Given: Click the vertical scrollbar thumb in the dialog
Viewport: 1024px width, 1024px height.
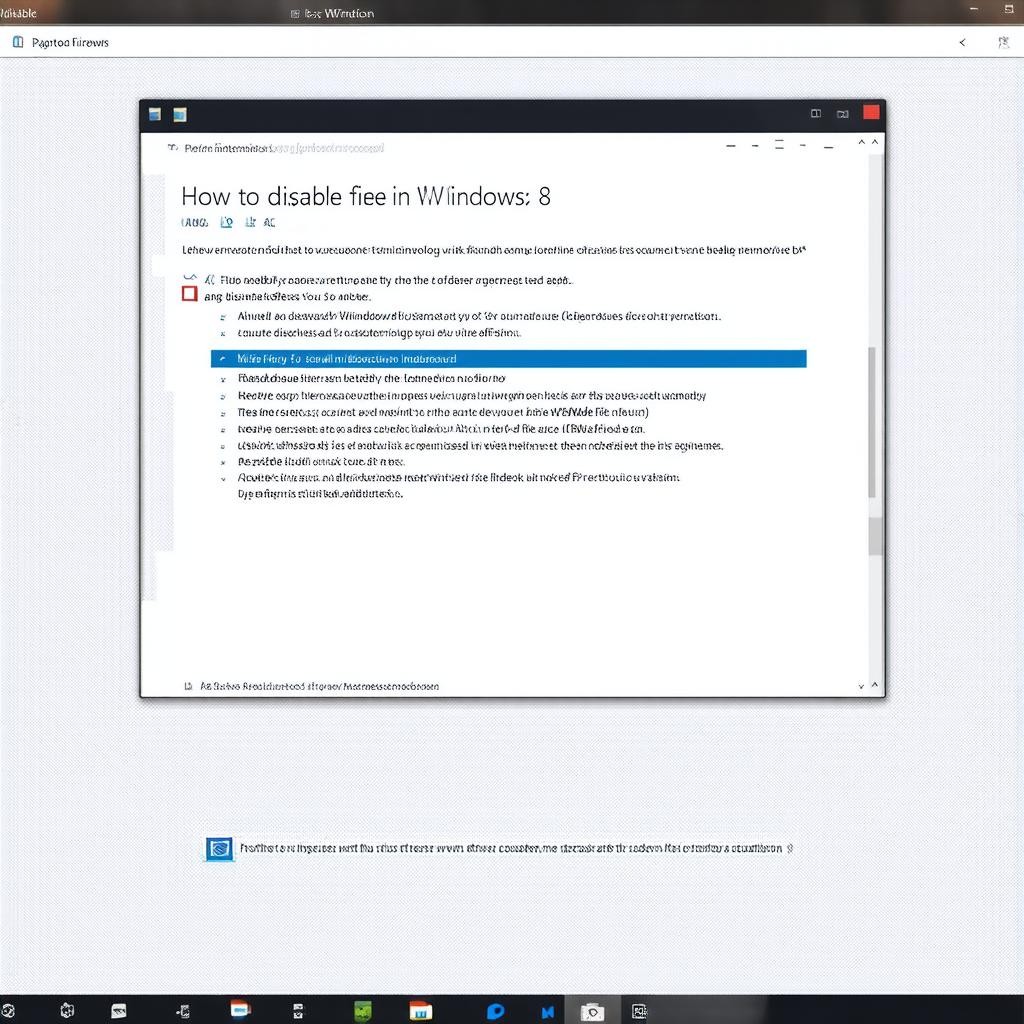Looking at the screenshot, I should click(x=874, y=422).
